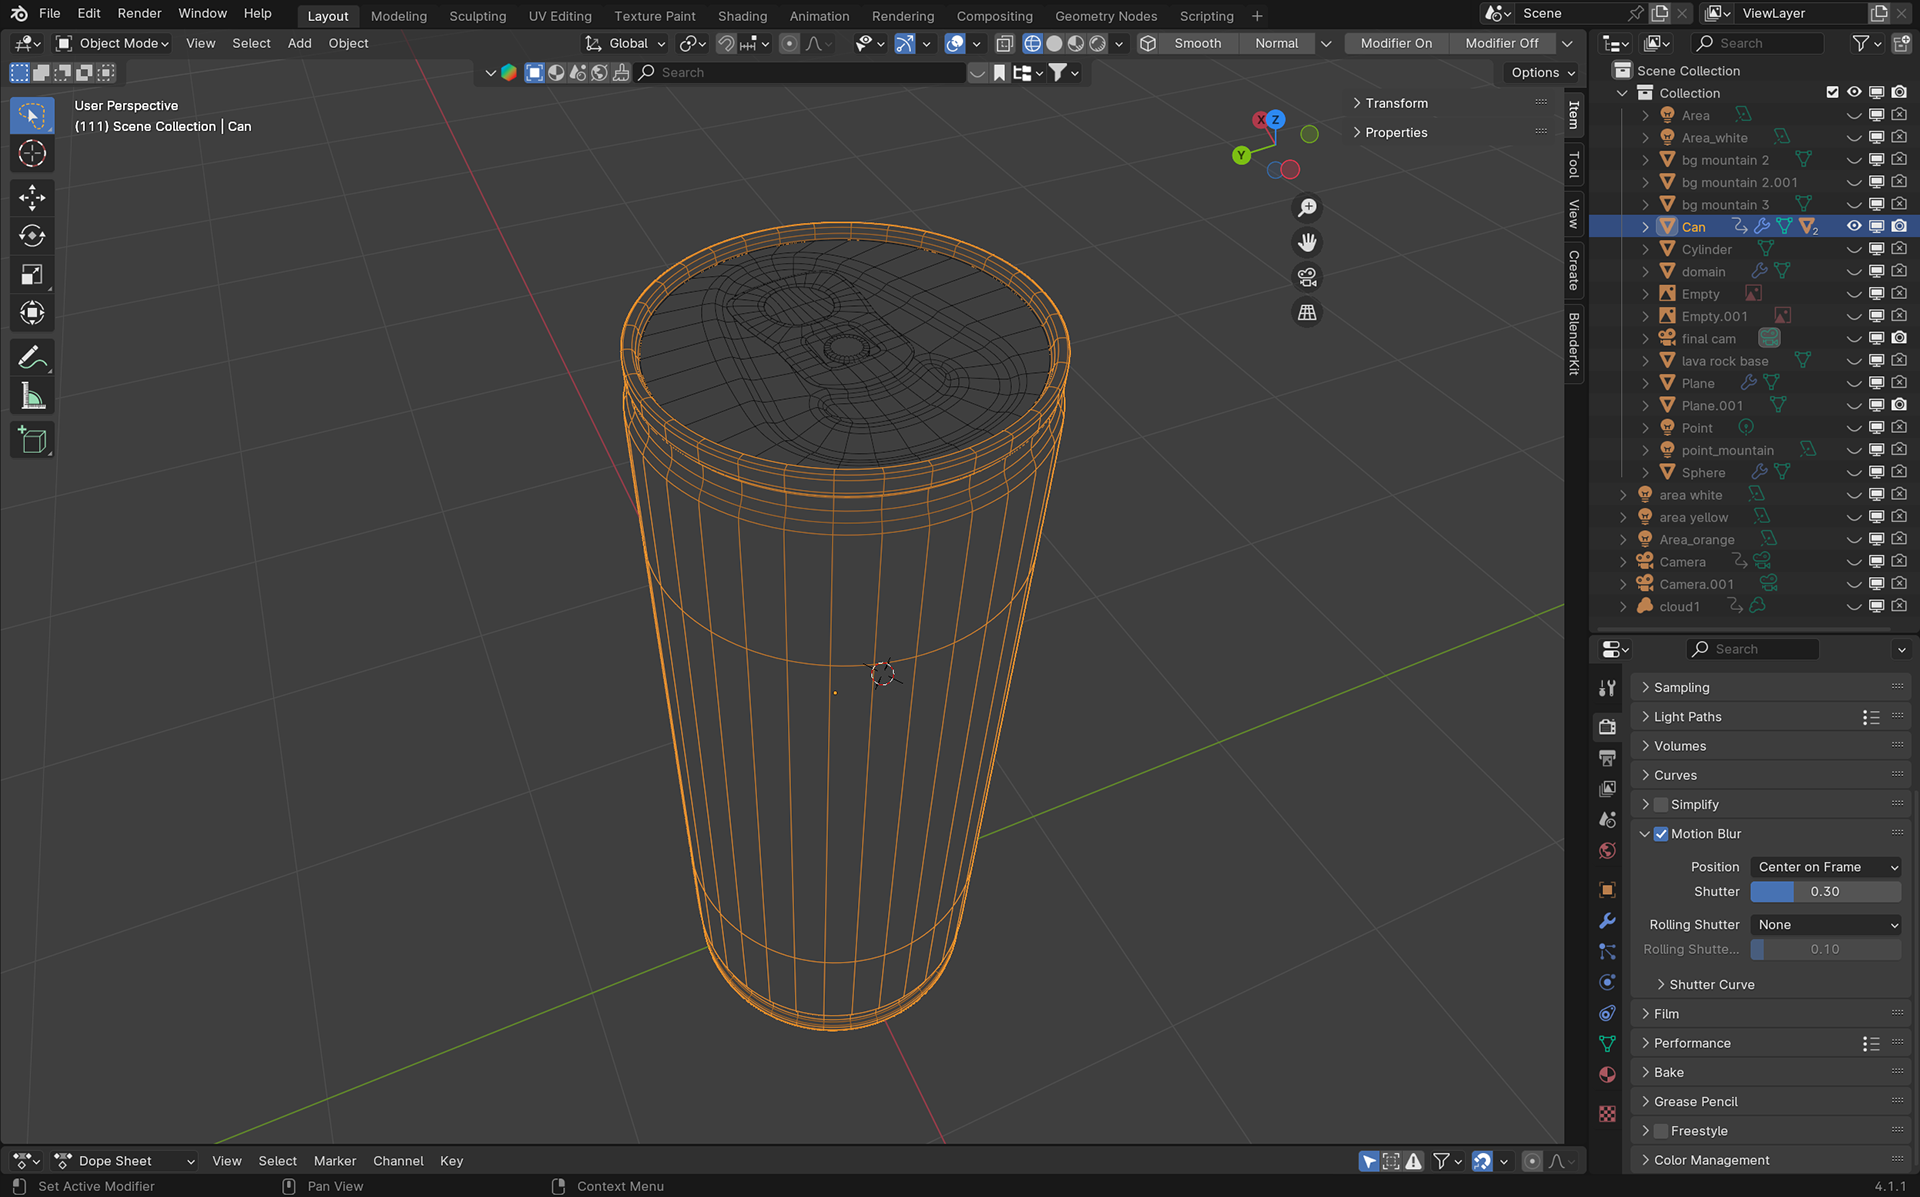Open the Object Mode dropdown
This screenshot has height=1197, width=1920.
click(112, 43)
